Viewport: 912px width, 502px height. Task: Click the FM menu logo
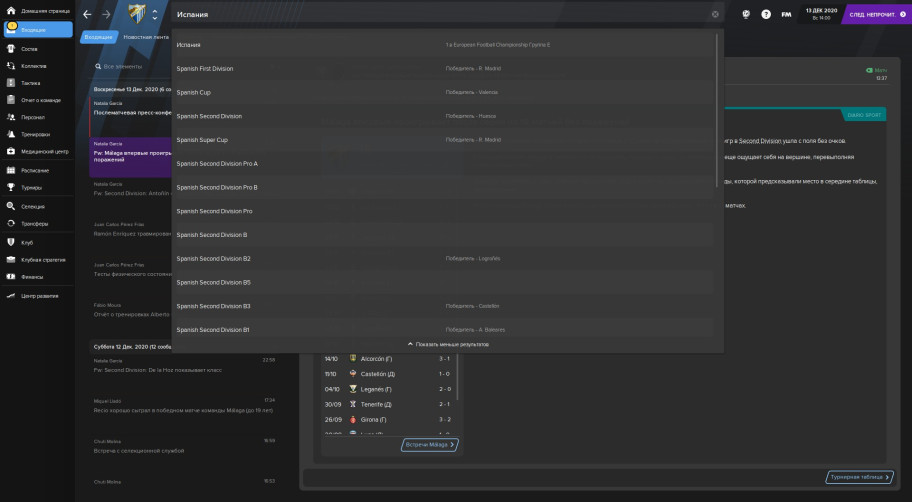point(787,14)
